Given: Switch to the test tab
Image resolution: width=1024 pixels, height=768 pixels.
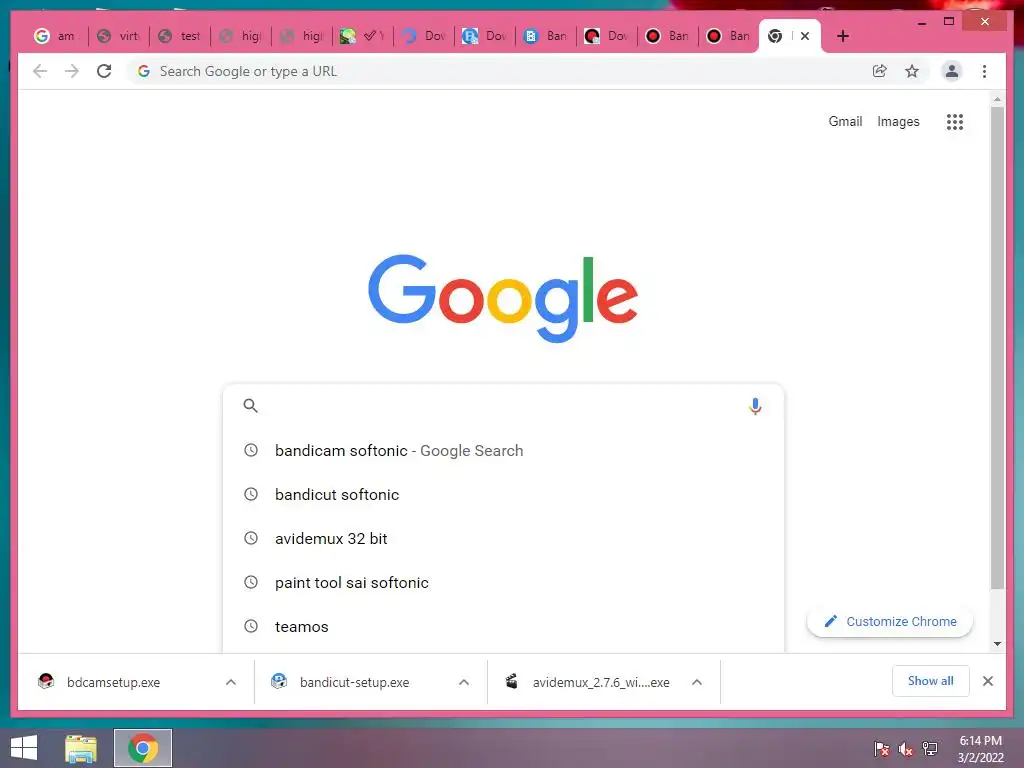Looking at the screenshot, I should point(180,36).
